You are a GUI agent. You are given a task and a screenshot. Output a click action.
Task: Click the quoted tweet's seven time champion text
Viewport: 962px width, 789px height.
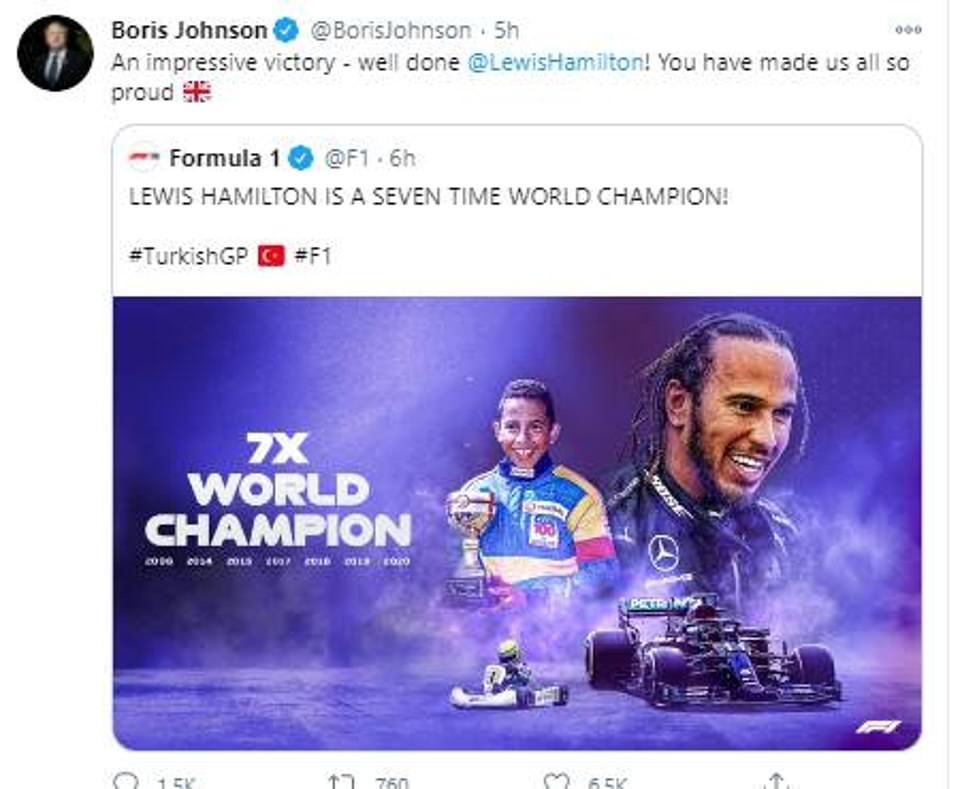[x=428, y=197]
